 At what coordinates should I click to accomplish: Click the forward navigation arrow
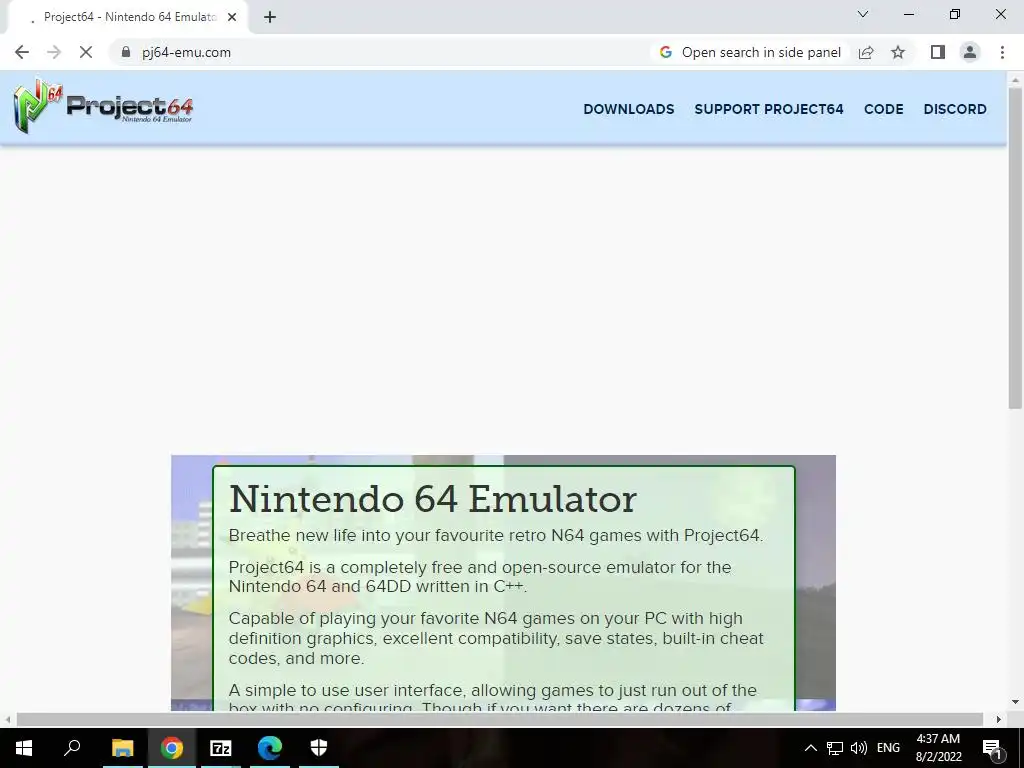(54, 52)
